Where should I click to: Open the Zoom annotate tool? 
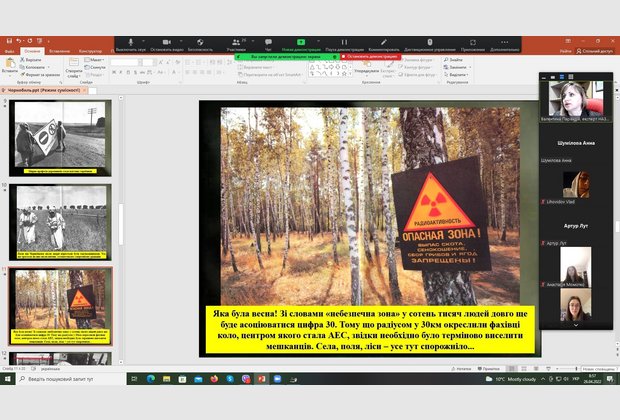coord(384,43)
